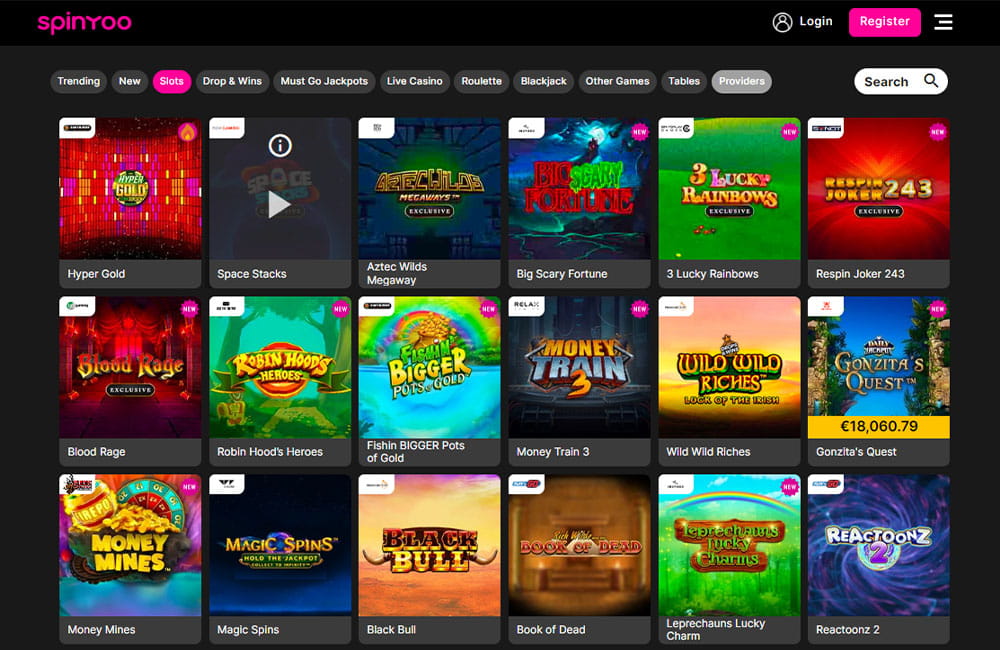Click the Space Stacks title label
The width and height of the screenshot is (1000, 650).
pyautogui.click(x=251, y=274)
